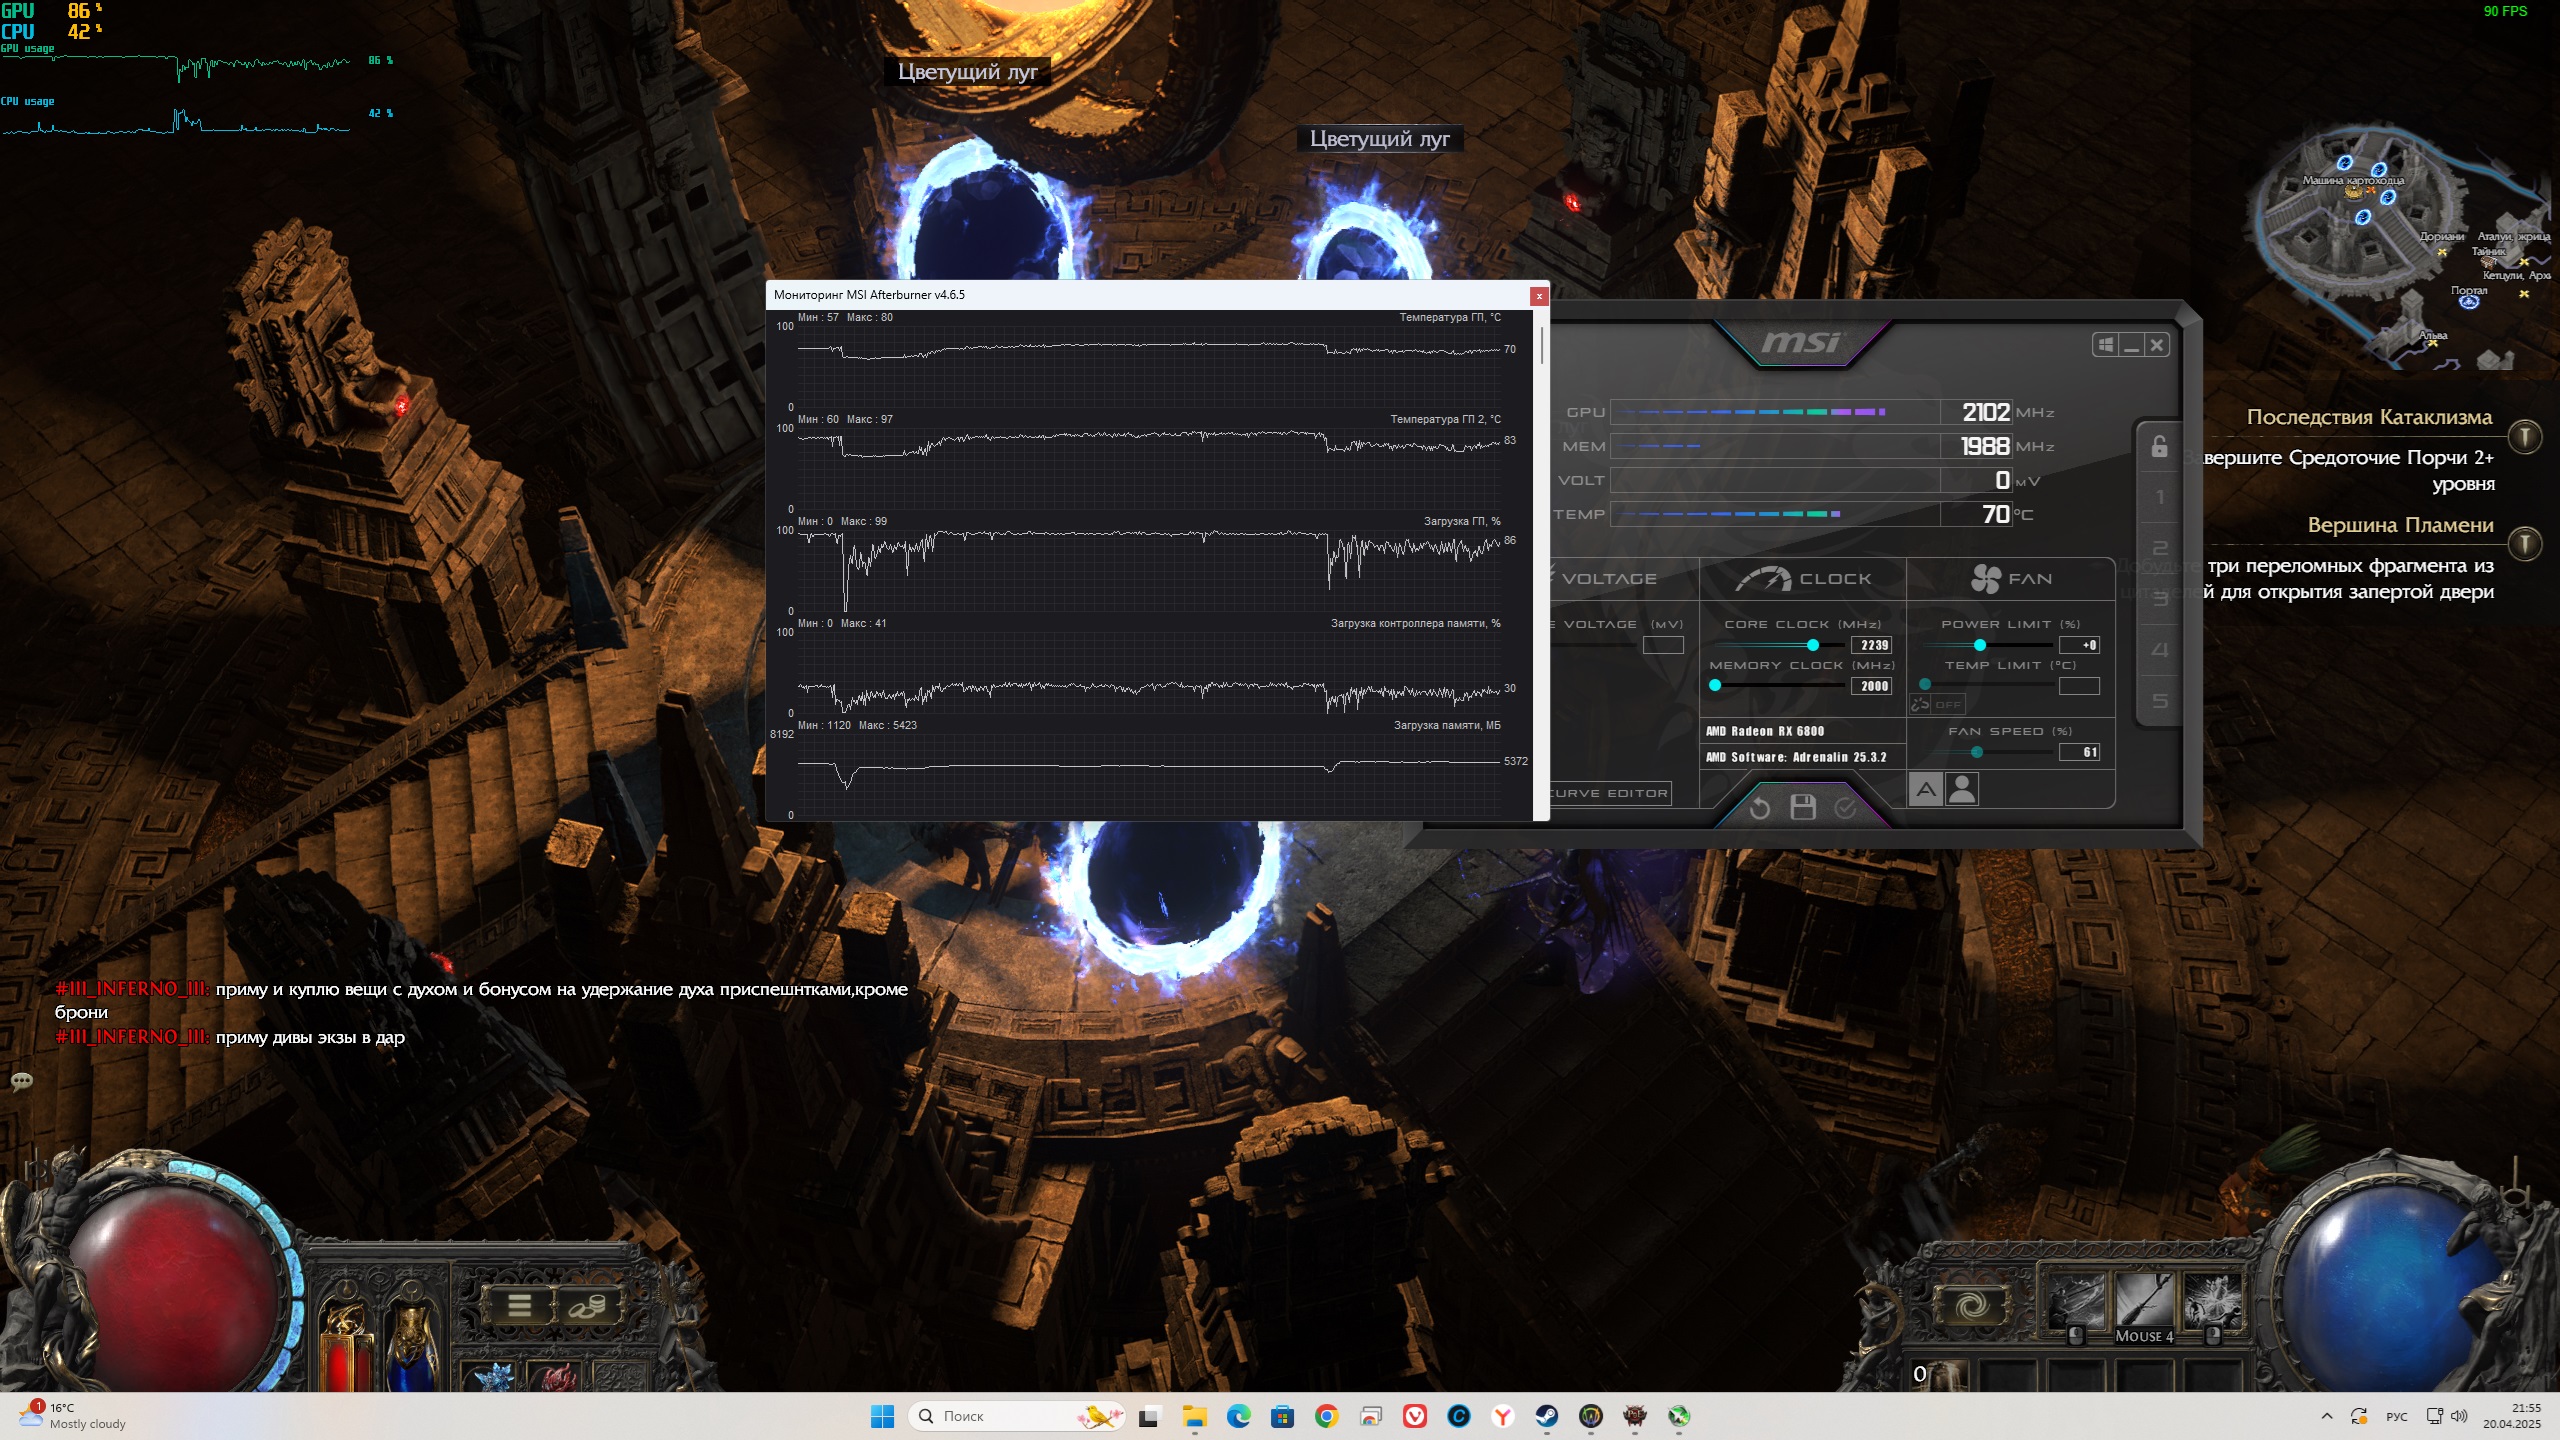The width and height of the screenshot is (2560, 1440).
Task: Click the FAN panel header icon
Action: pyautogui.click(x=1985, y=578)
